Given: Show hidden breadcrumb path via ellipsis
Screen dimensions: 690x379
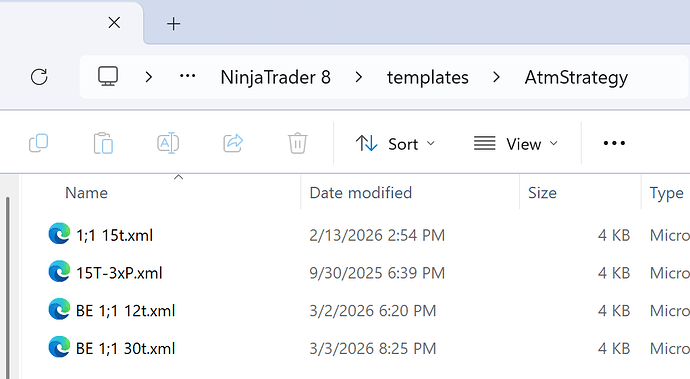Looking at the screenshot, I should click(187, 77).
